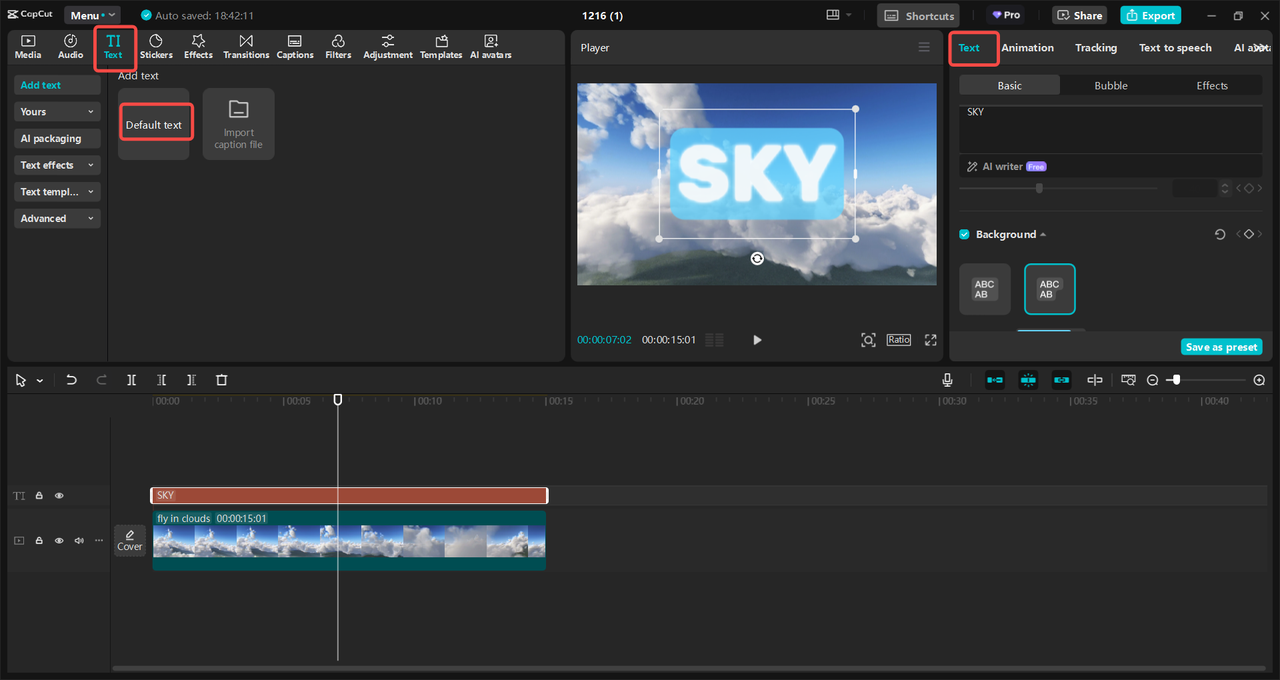The height and width of the screenshot is (680, 1280).
Task: Open the Filters panel
Action: click(x=338, y=46)
